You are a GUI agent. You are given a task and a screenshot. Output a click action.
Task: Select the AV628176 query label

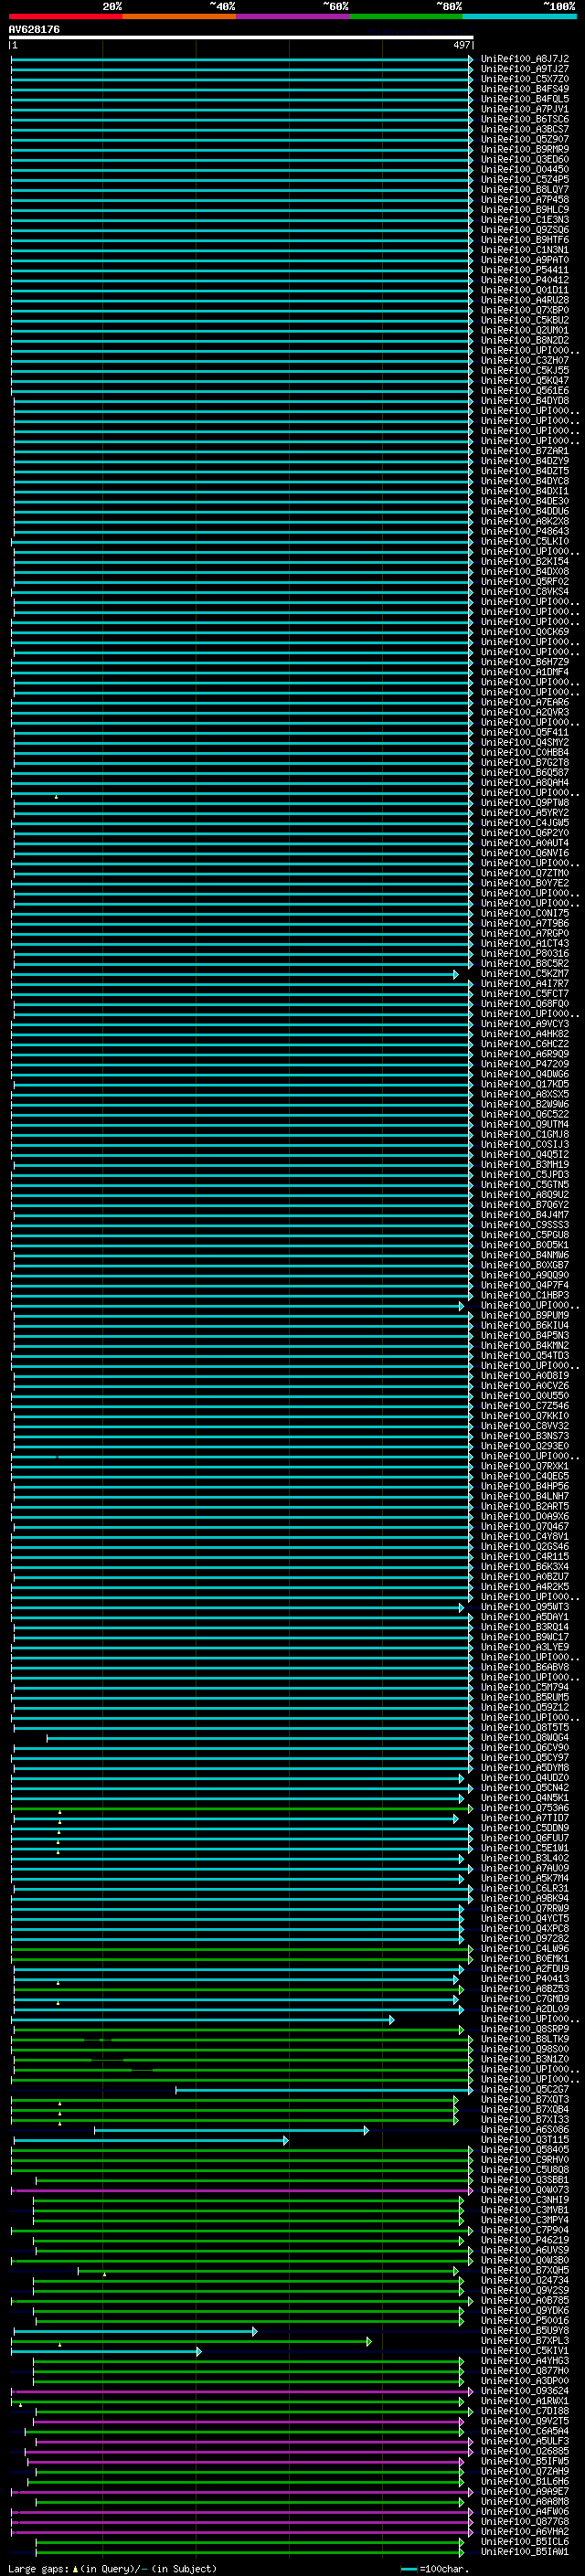click(x=34, y=29)
